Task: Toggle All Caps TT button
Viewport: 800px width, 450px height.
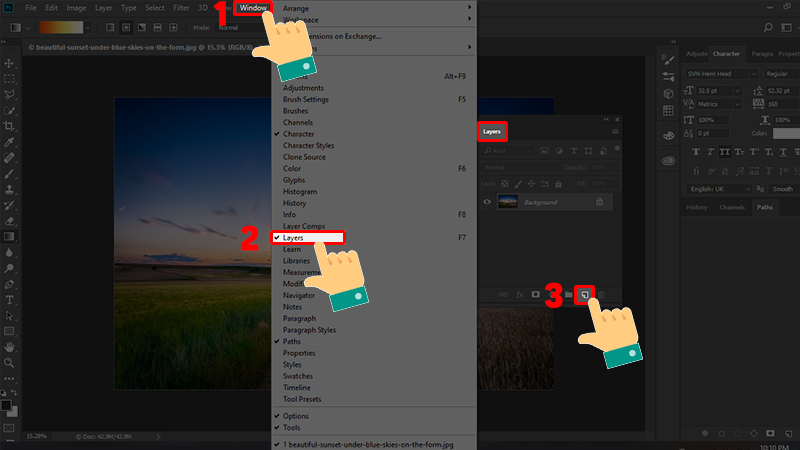Action: 724,152
